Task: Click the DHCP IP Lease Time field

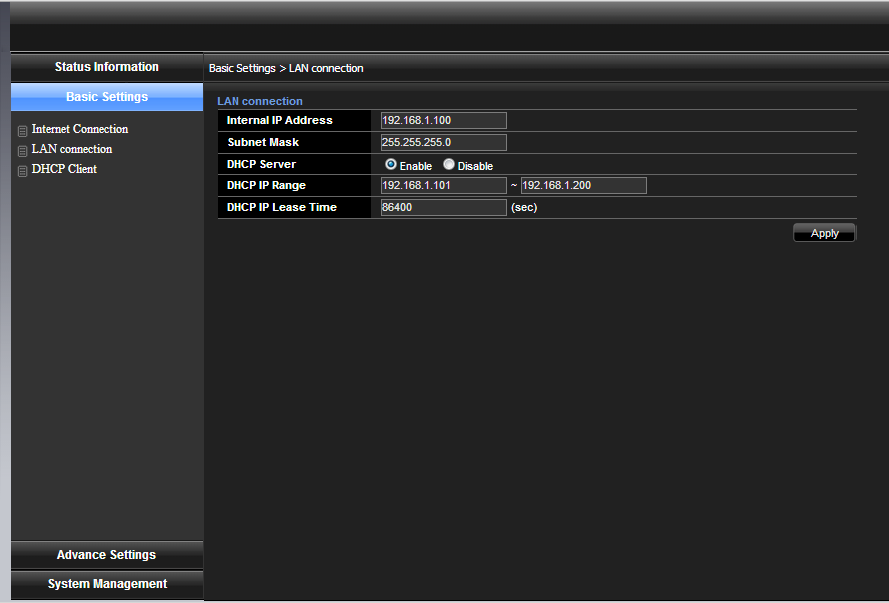Action: pyautogui.click(x=444, y=207)
